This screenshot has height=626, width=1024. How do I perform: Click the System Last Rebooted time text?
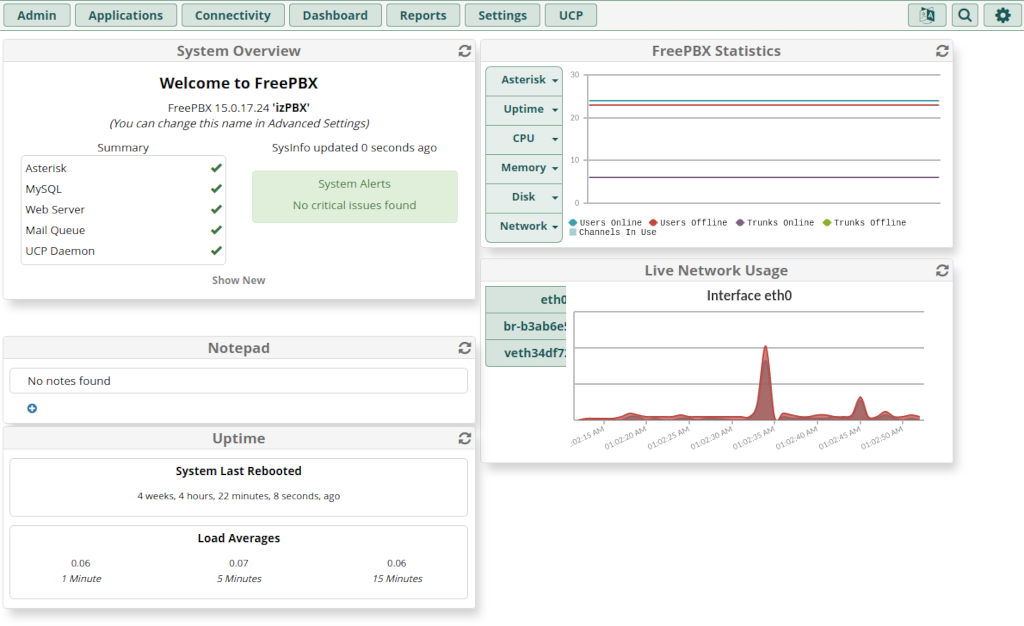[238, 496]
